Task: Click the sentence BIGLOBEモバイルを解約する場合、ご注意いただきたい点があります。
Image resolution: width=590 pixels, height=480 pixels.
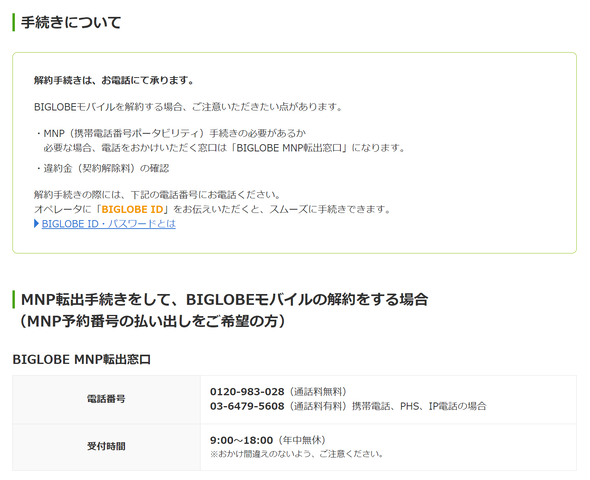Action: tap(188, 107)
